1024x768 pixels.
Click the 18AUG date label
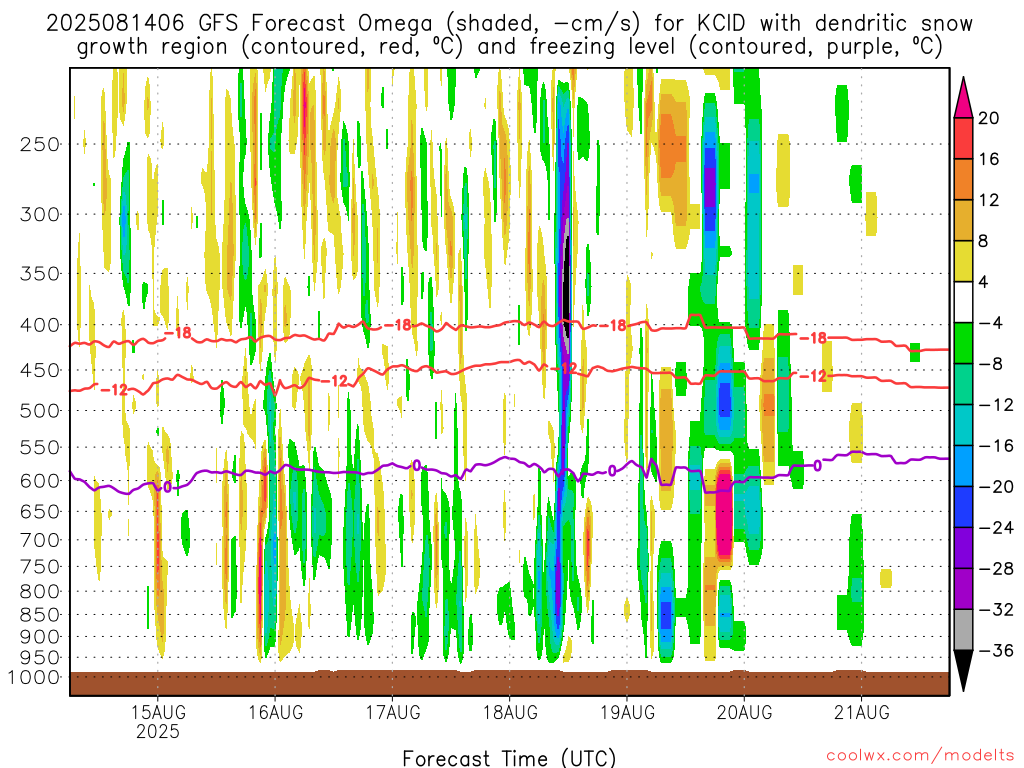coord(510,712)
